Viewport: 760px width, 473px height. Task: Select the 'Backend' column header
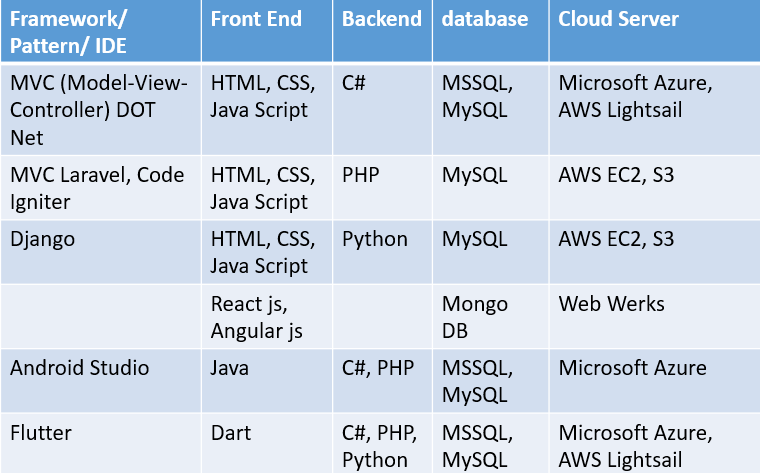(x=382, y=31)
